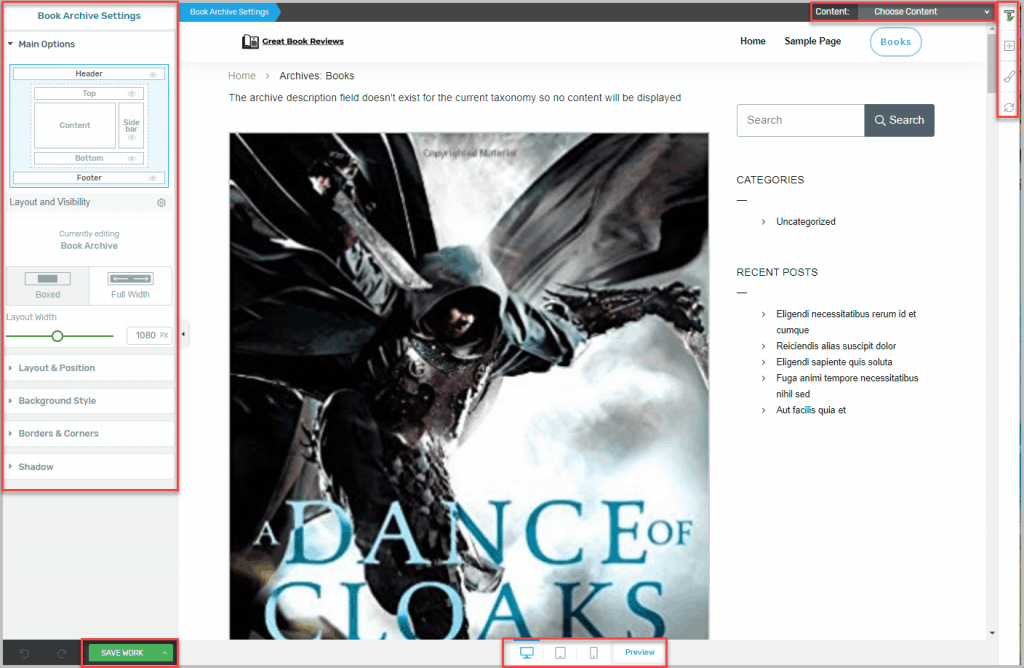This screenshot has width=1024, height=668.
Task: Expand the Background Style section
Action: point(57,401)
